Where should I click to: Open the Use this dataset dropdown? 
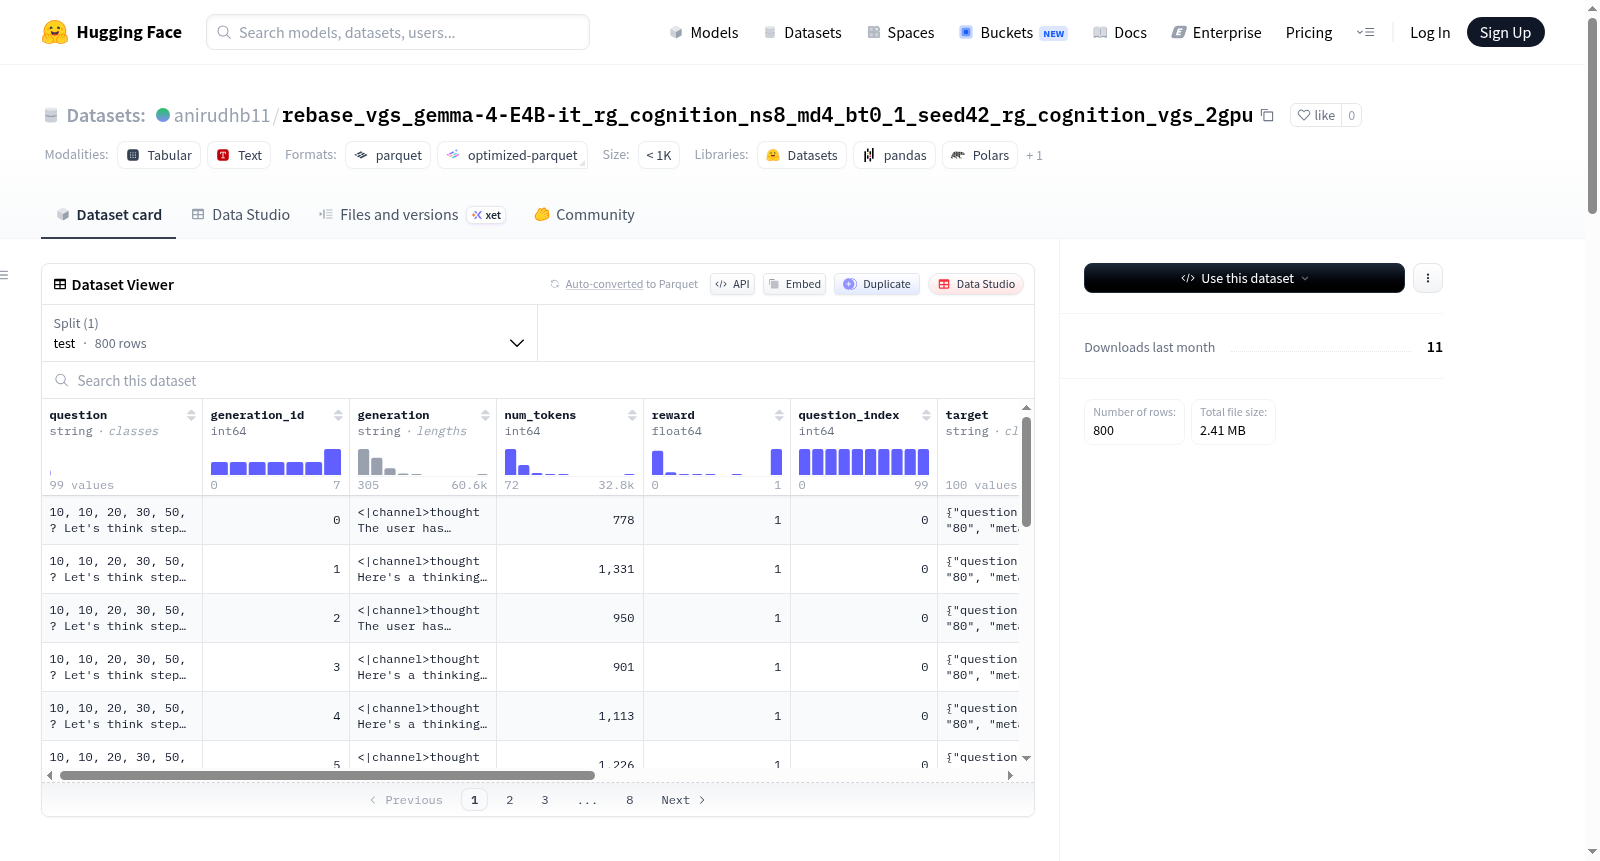coord(1244,278)
